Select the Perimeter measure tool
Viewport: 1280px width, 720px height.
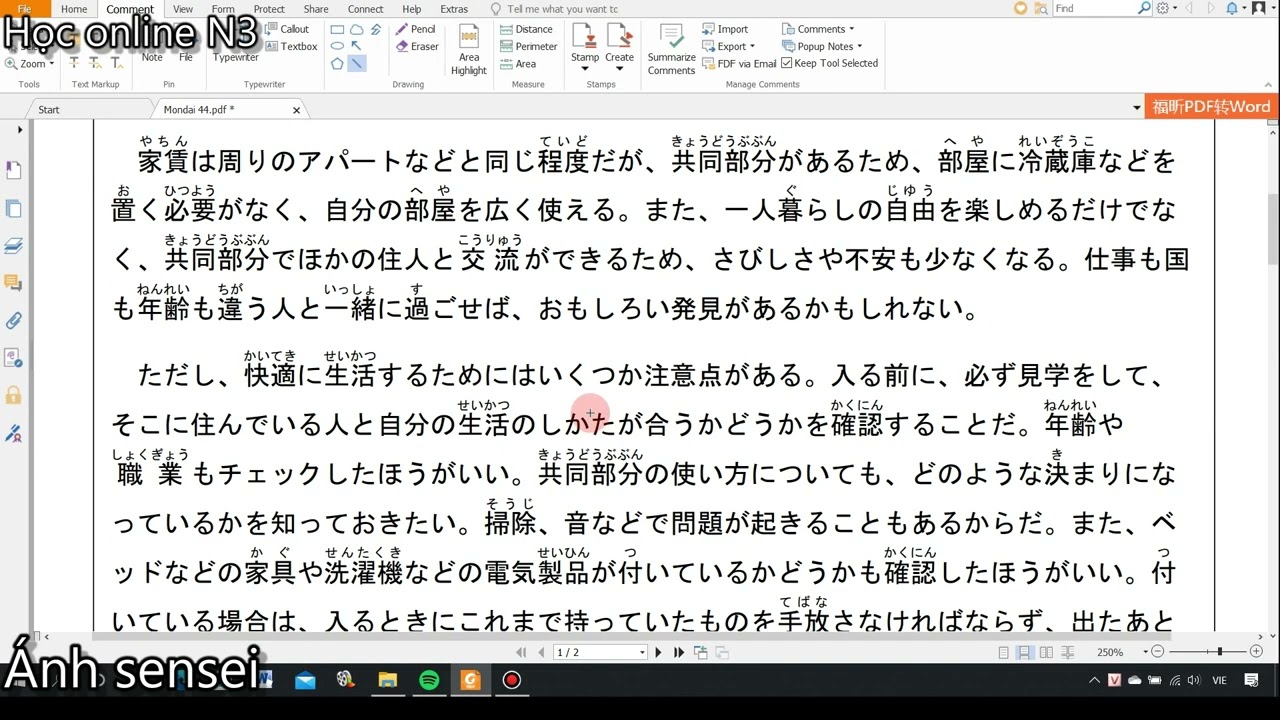coord(528,46)
